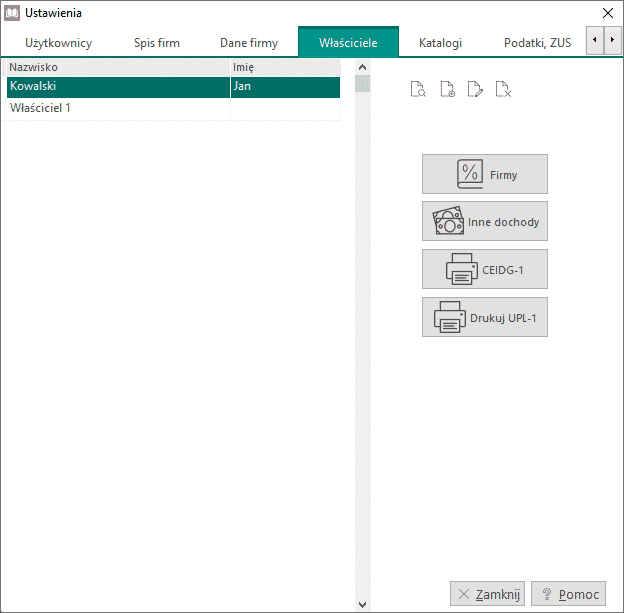Click the Ustawienia title bar app icon
Image resolution: width=624 pixels, height=613 pixels.
[x=12, y=13]
